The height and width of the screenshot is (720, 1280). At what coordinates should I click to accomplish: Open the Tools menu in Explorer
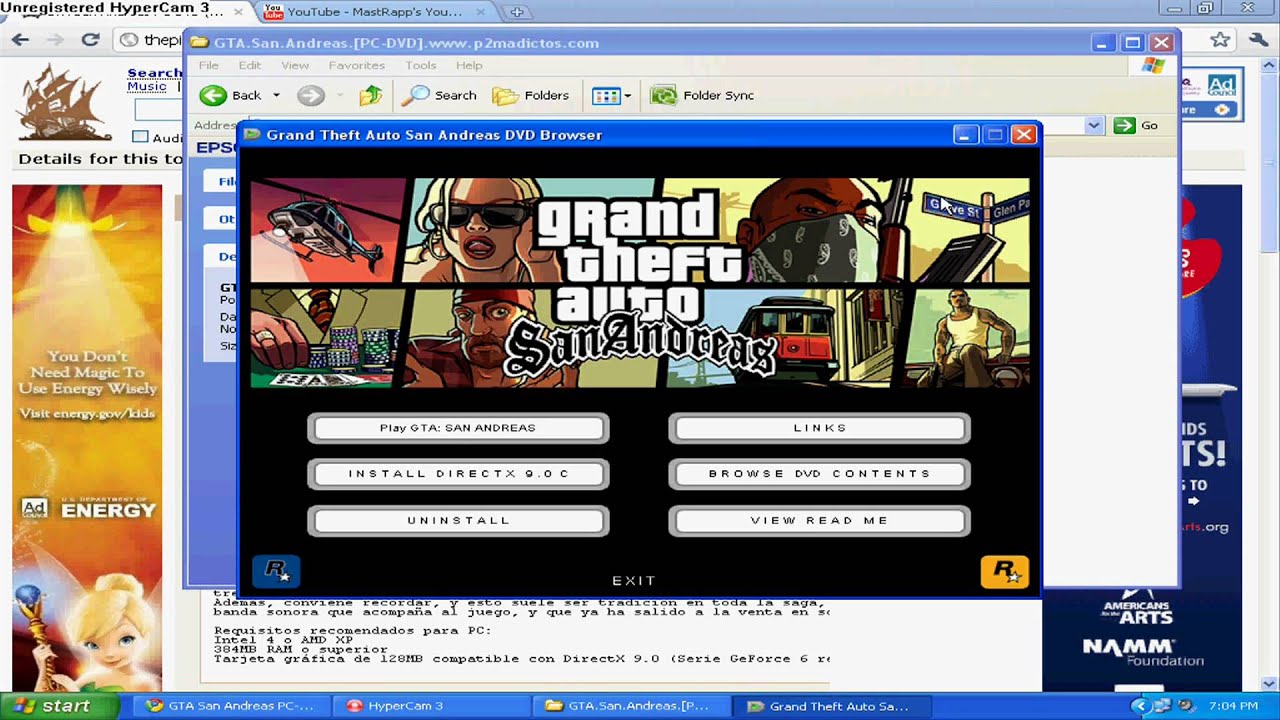420,65
